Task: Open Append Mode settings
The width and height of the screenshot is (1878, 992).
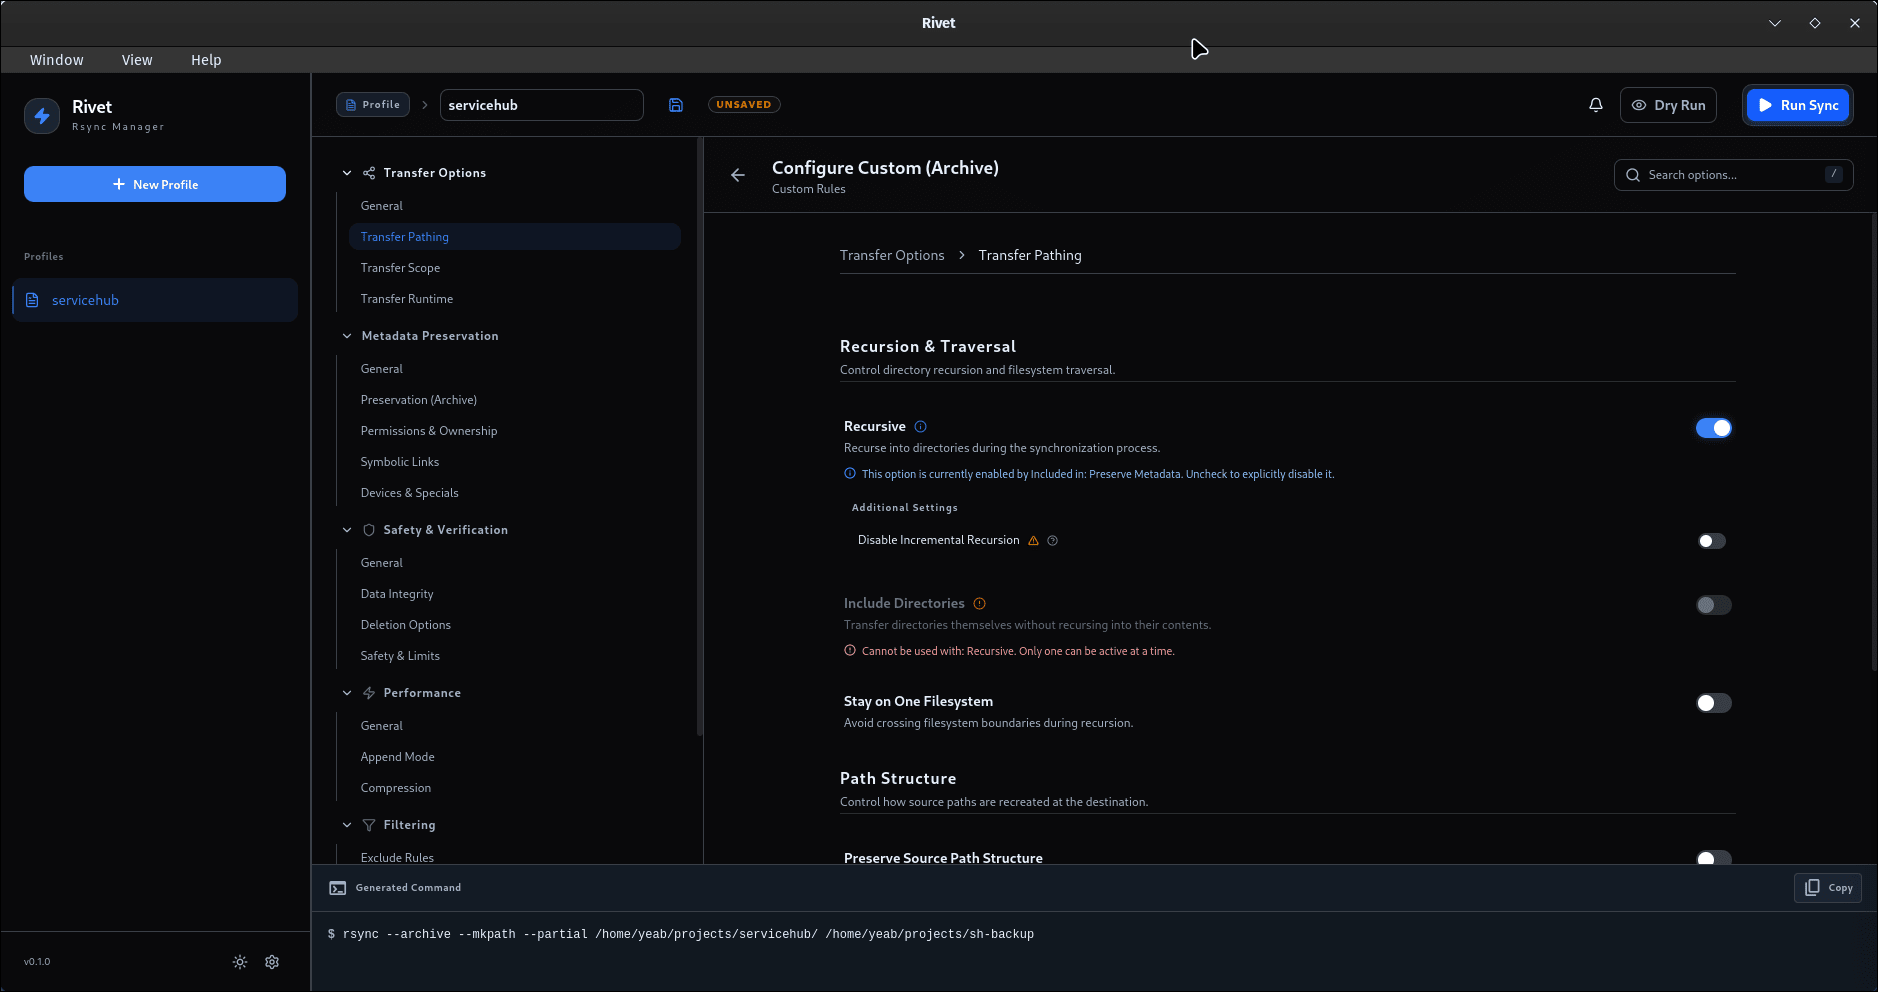Action: pos(515,757)
